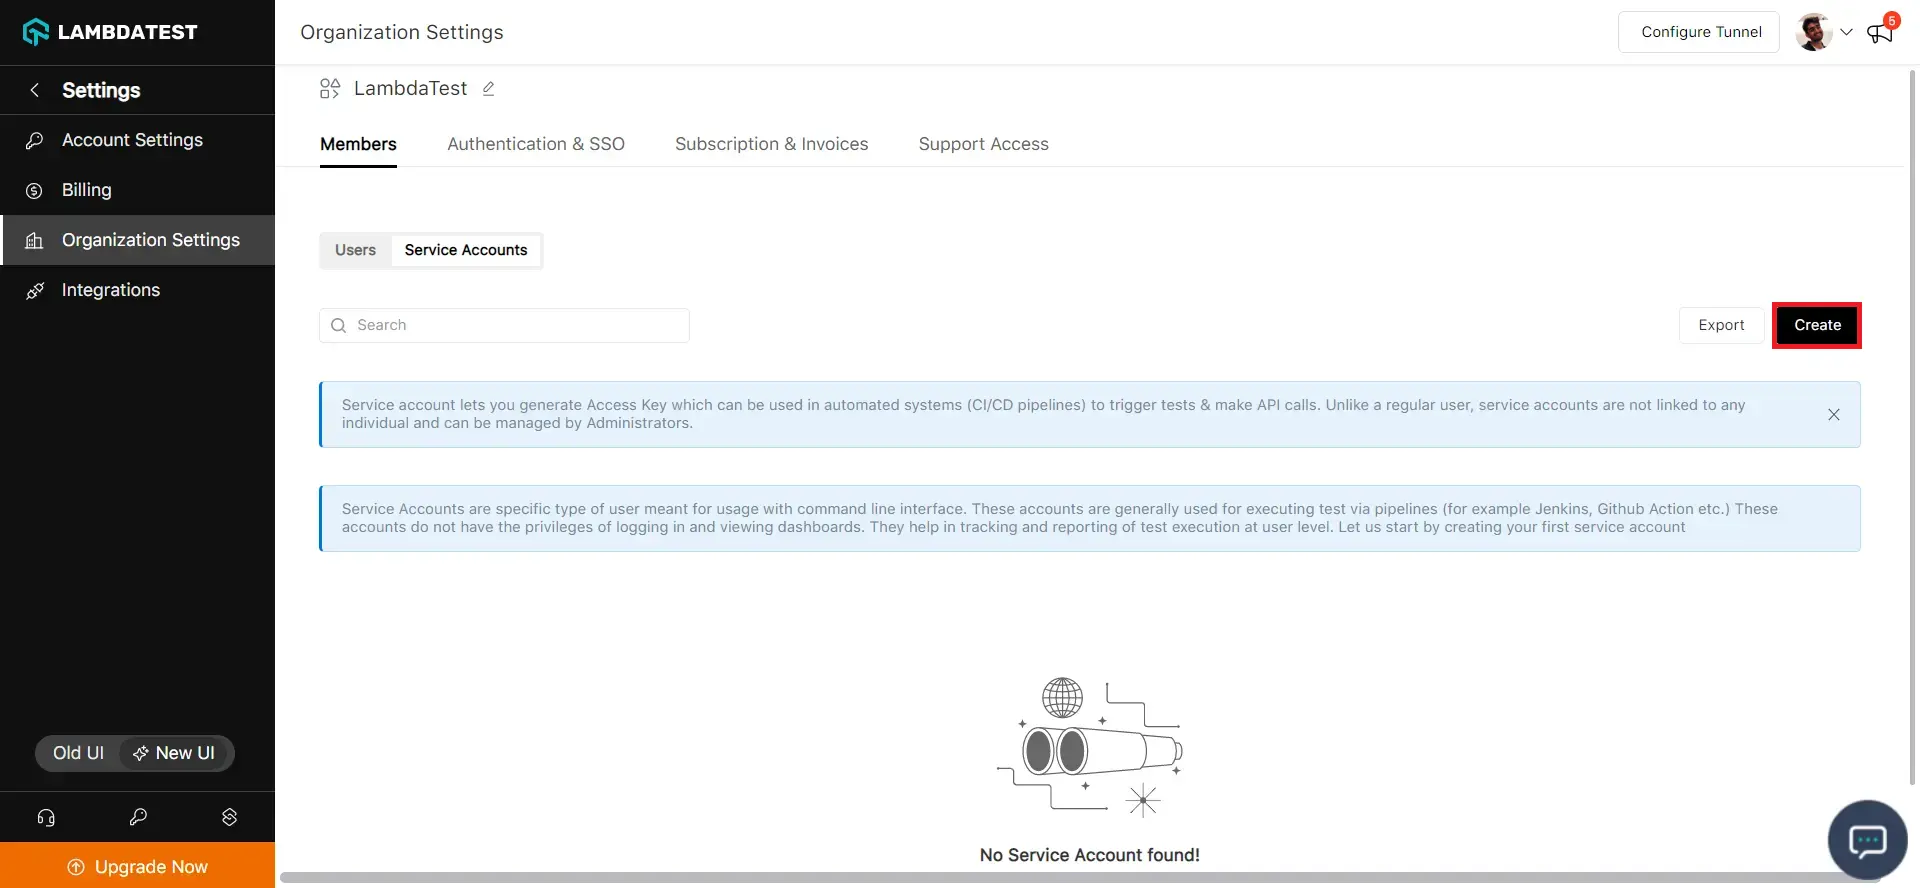Click the horizontal scrollbar at bottom
This screenshot has height=888, width=1920.
(x=1080, y=878)
